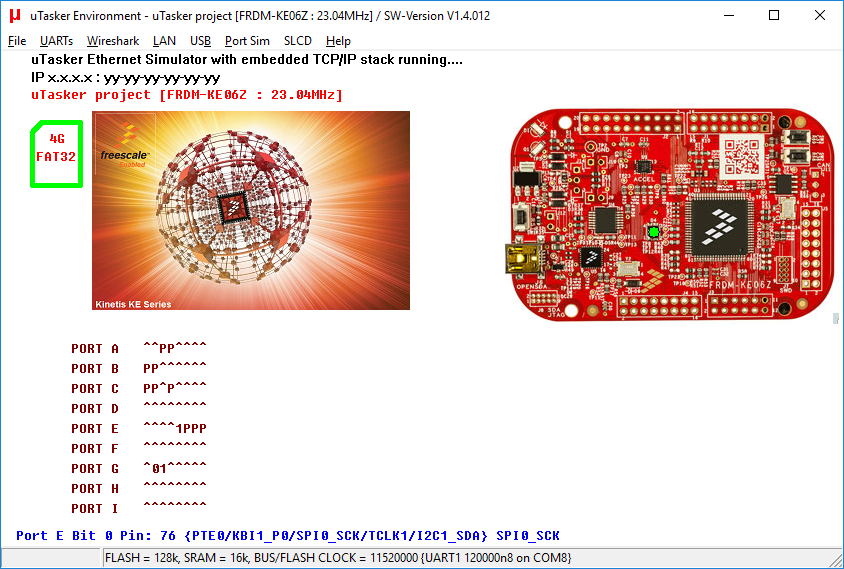Click the QR code on the board
844x569 pixels.
click(742, 157)
